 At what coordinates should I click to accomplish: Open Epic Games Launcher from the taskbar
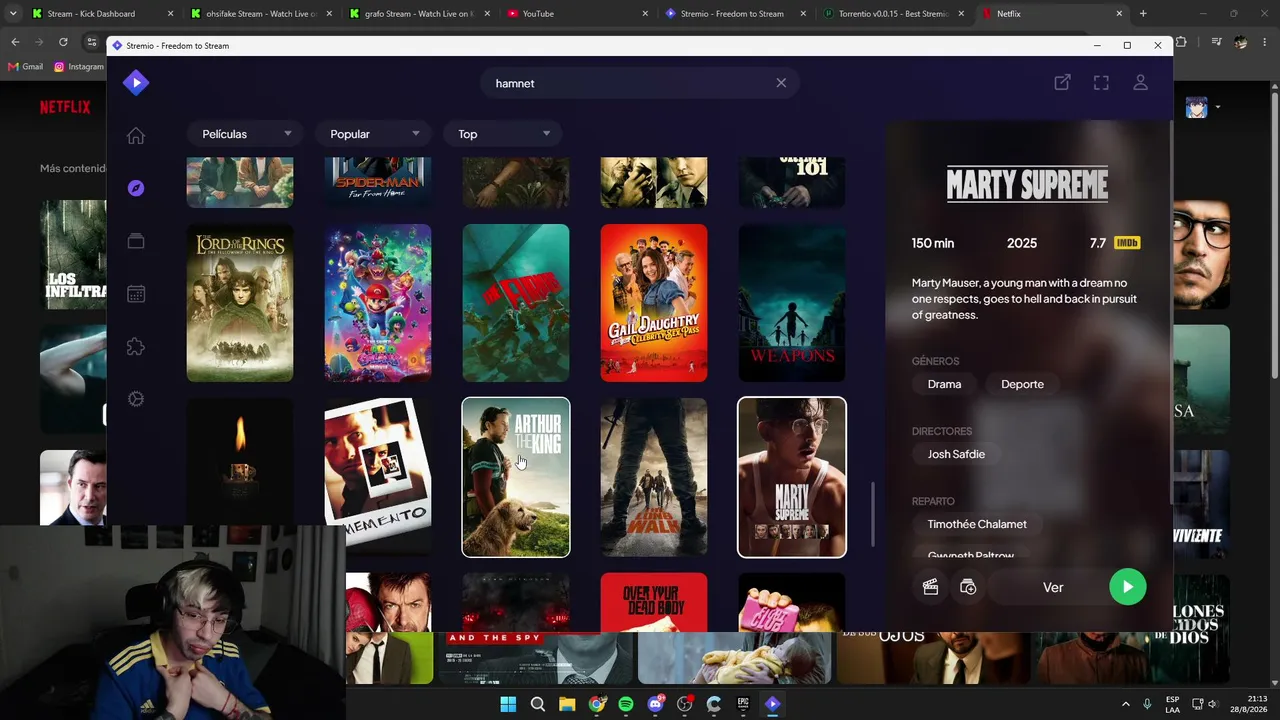[743, 704]
